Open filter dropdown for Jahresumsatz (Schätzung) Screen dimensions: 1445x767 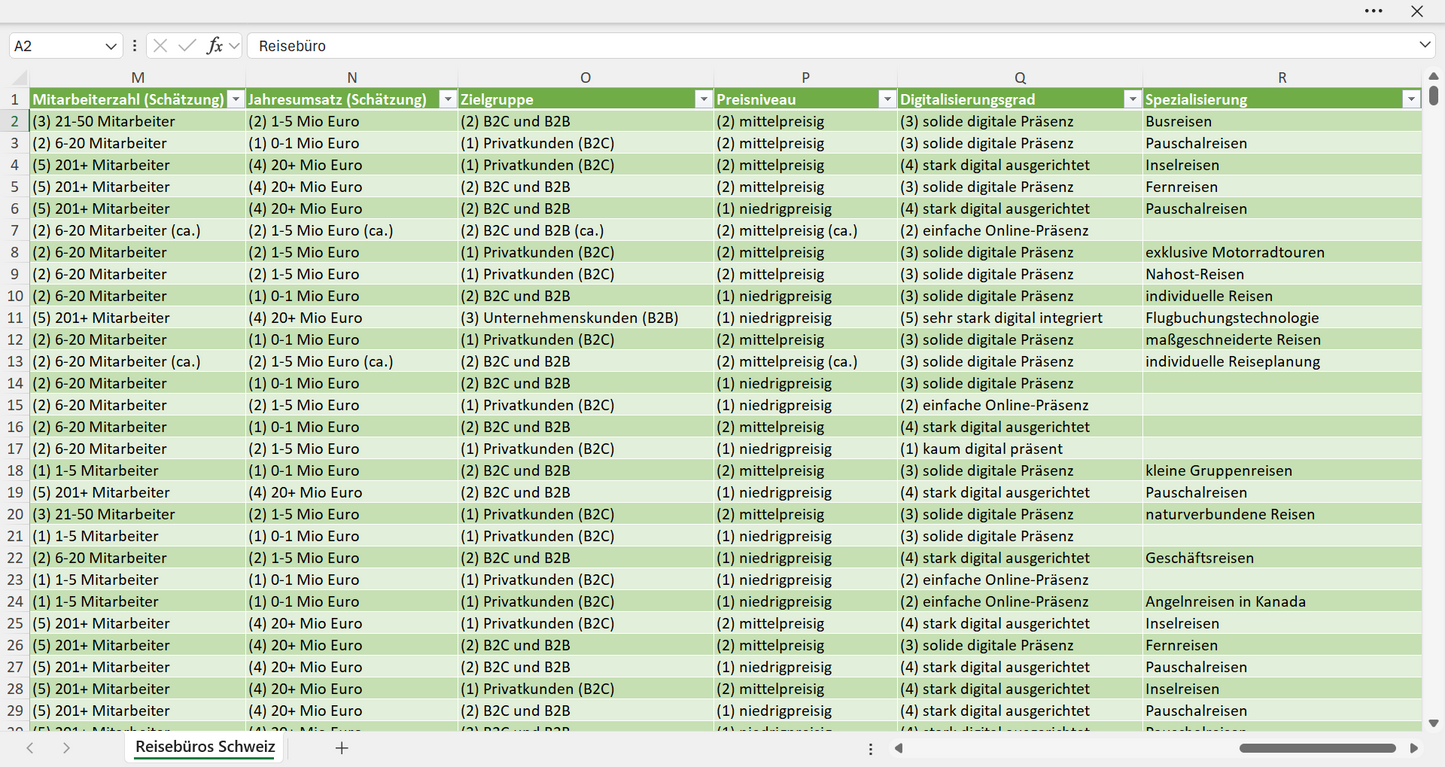click(x=448, y=100)
